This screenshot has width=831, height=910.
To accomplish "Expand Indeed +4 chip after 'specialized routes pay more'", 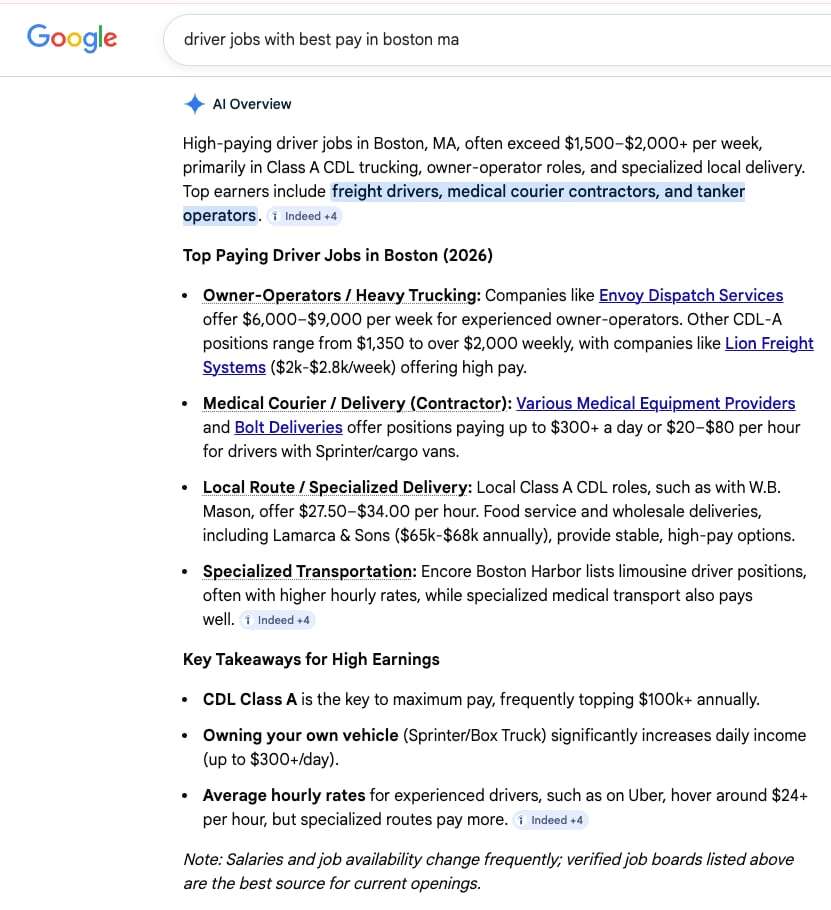I will coord(550,820).
